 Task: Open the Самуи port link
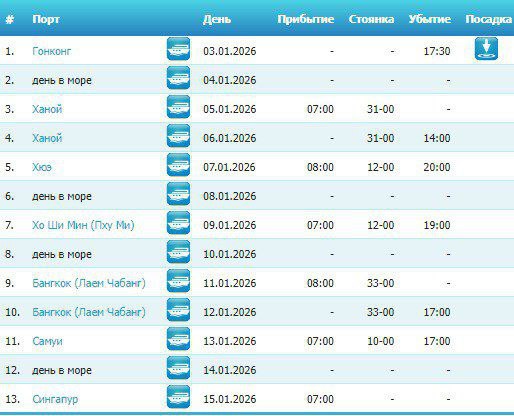[47, 341]
